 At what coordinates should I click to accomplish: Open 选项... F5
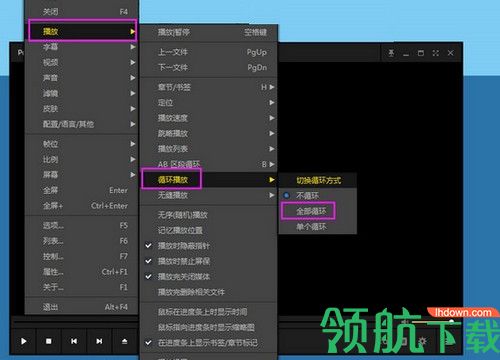pyautogui.click(x=82, y=225)
